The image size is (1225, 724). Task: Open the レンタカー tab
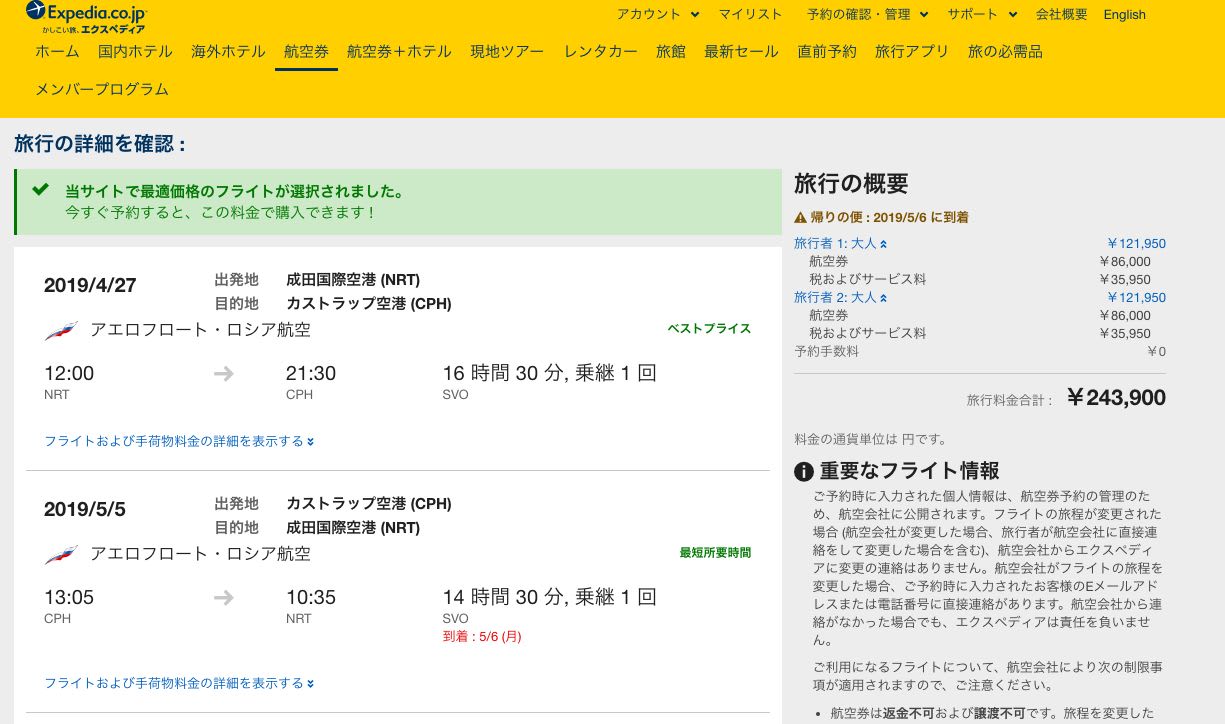coord(600,51)
